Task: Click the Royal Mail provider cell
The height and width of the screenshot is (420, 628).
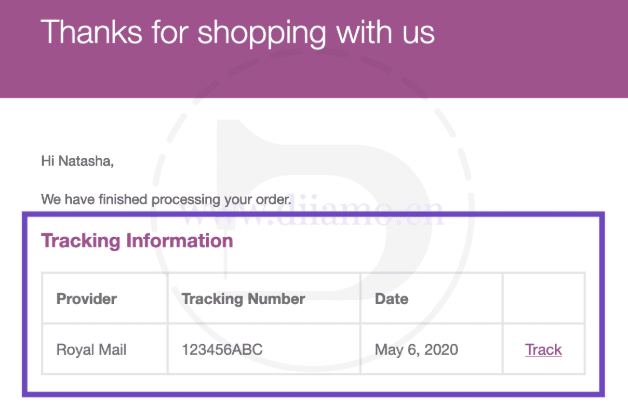Action: tap(91, 350)
